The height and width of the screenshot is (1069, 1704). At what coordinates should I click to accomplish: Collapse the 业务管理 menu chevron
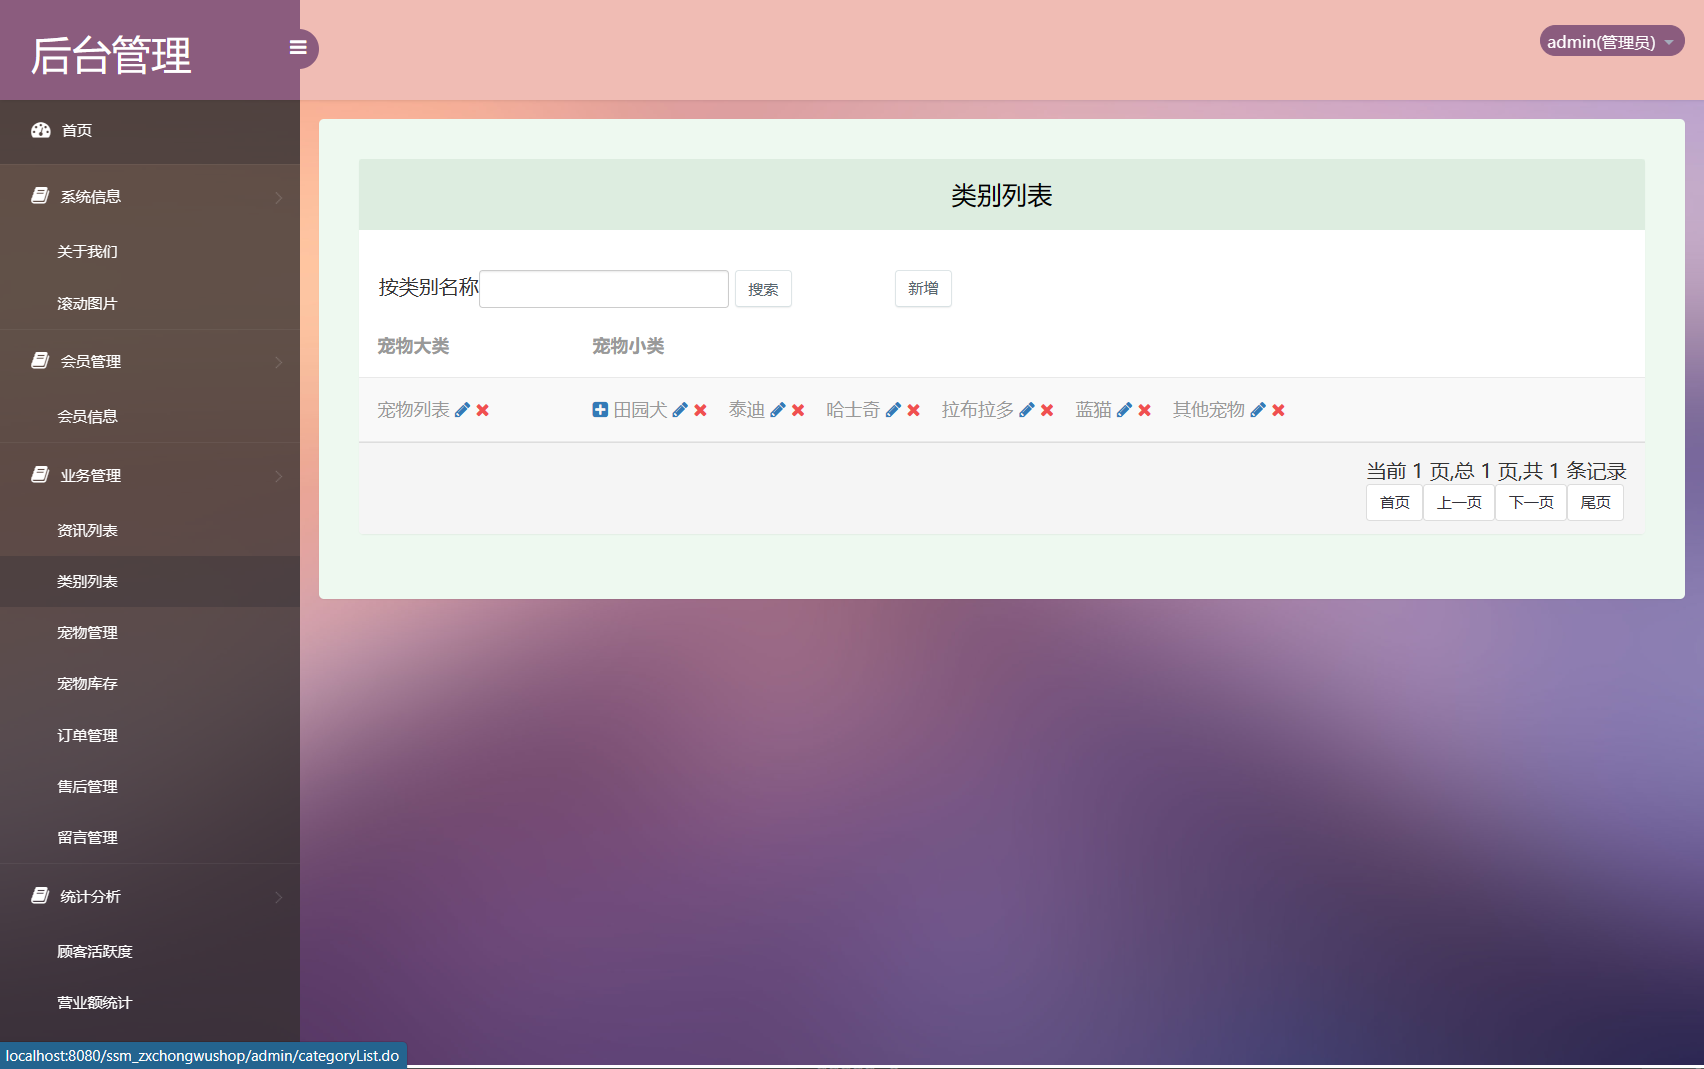point(279,476)
